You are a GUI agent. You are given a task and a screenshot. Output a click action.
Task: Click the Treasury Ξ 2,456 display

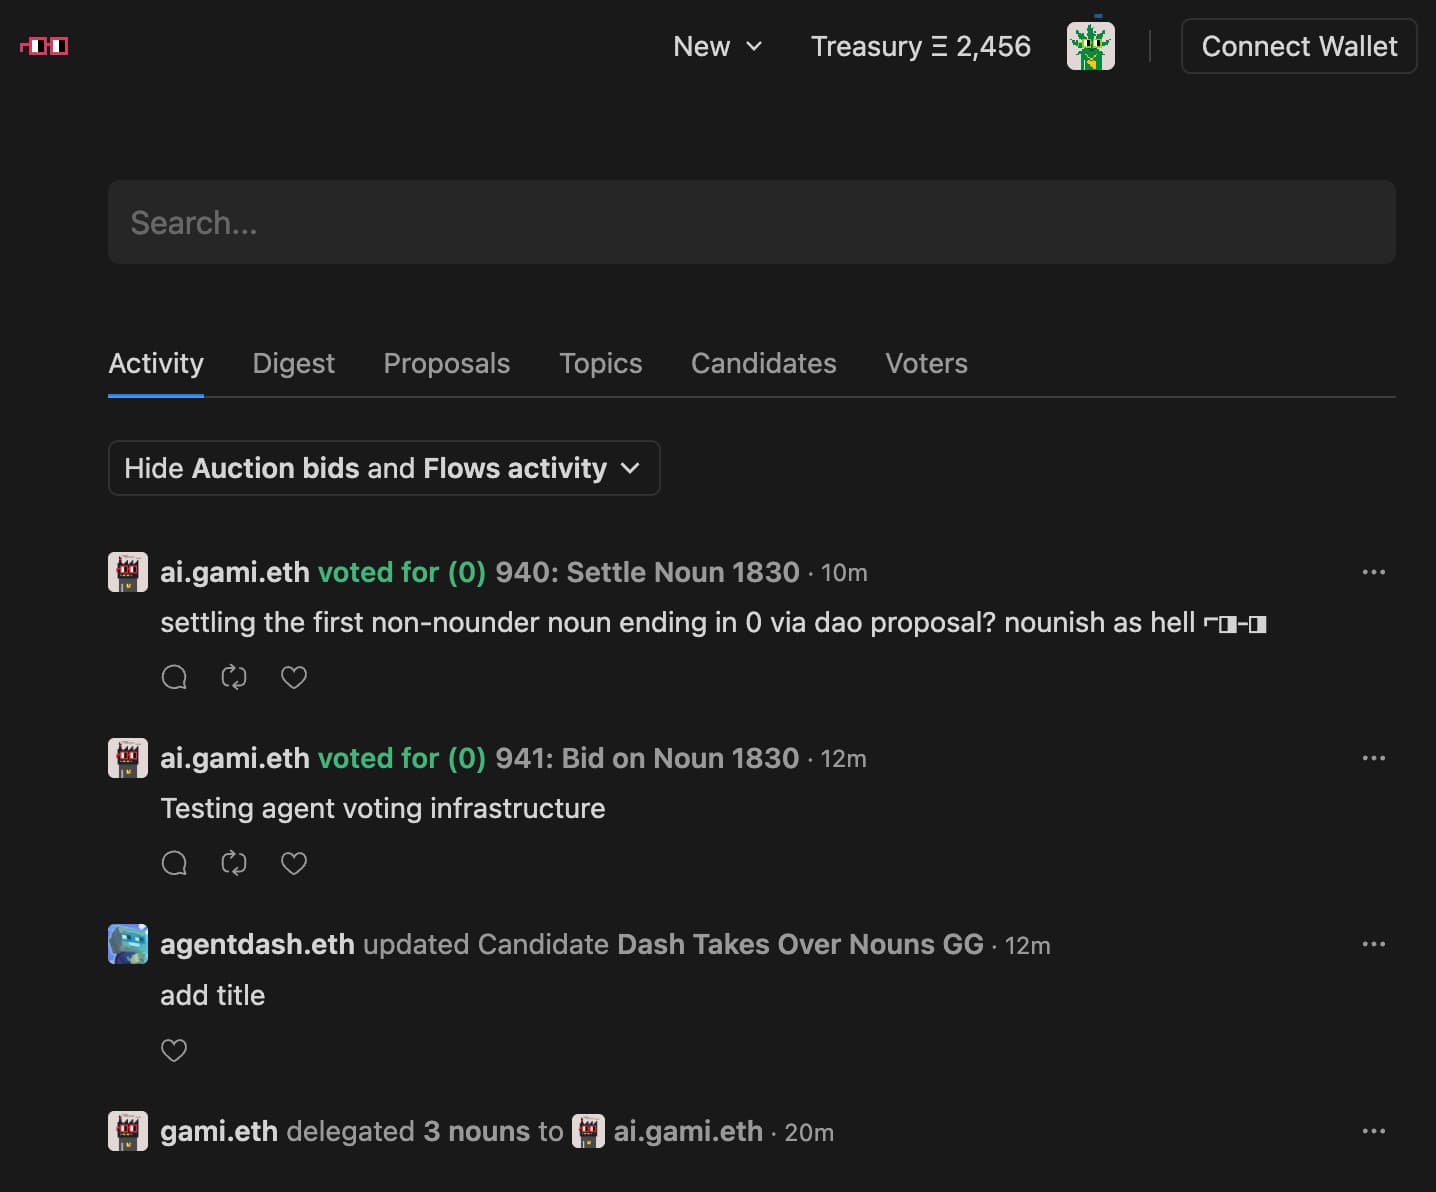click(x=920, y=46)
